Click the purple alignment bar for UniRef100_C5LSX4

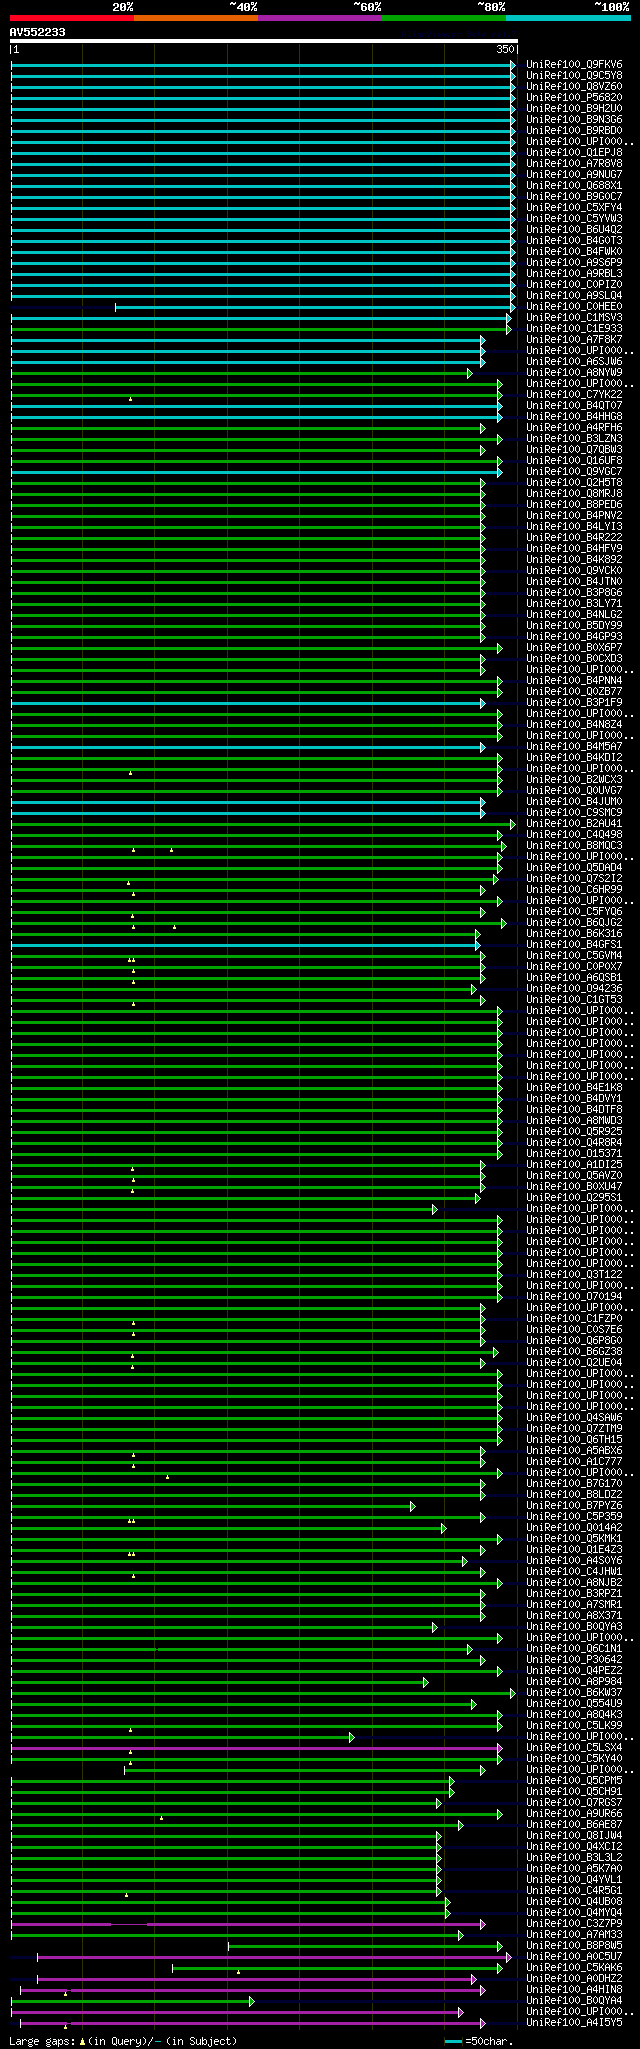257,1748
